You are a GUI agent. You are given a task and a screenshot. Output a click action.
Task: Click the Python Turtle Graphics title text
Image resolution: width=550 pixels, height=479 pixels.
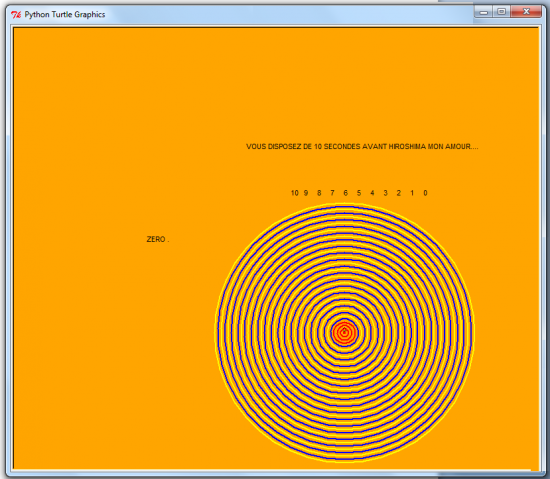[x=65, y=15]
